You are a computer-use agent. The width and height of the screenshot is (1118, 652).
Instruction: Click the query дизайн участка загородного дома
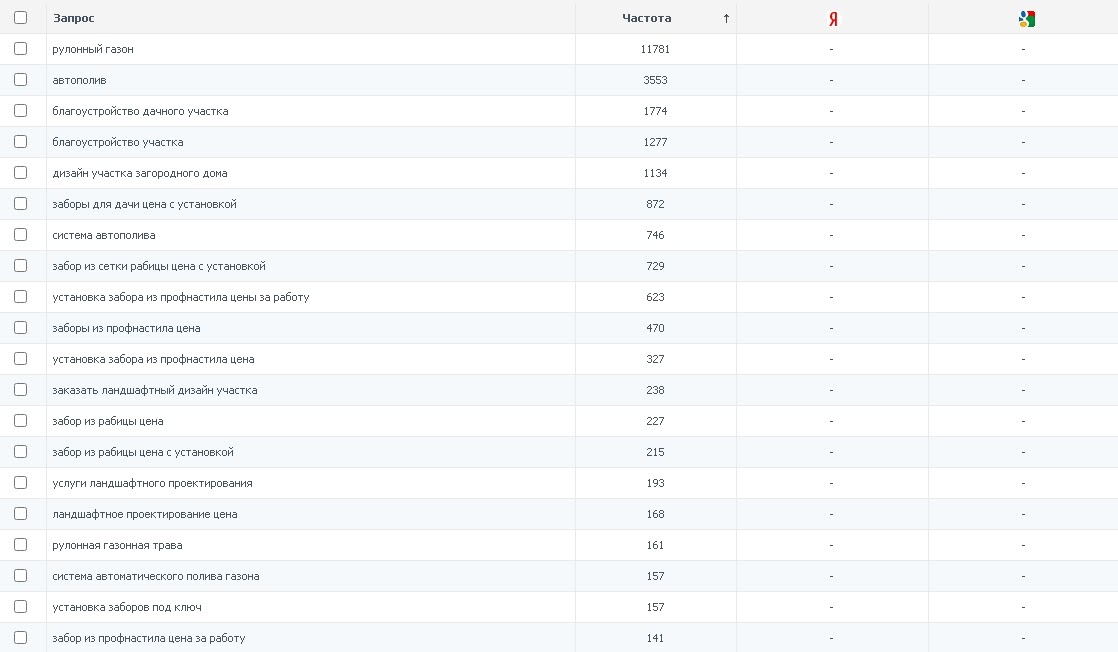[140, 173]
